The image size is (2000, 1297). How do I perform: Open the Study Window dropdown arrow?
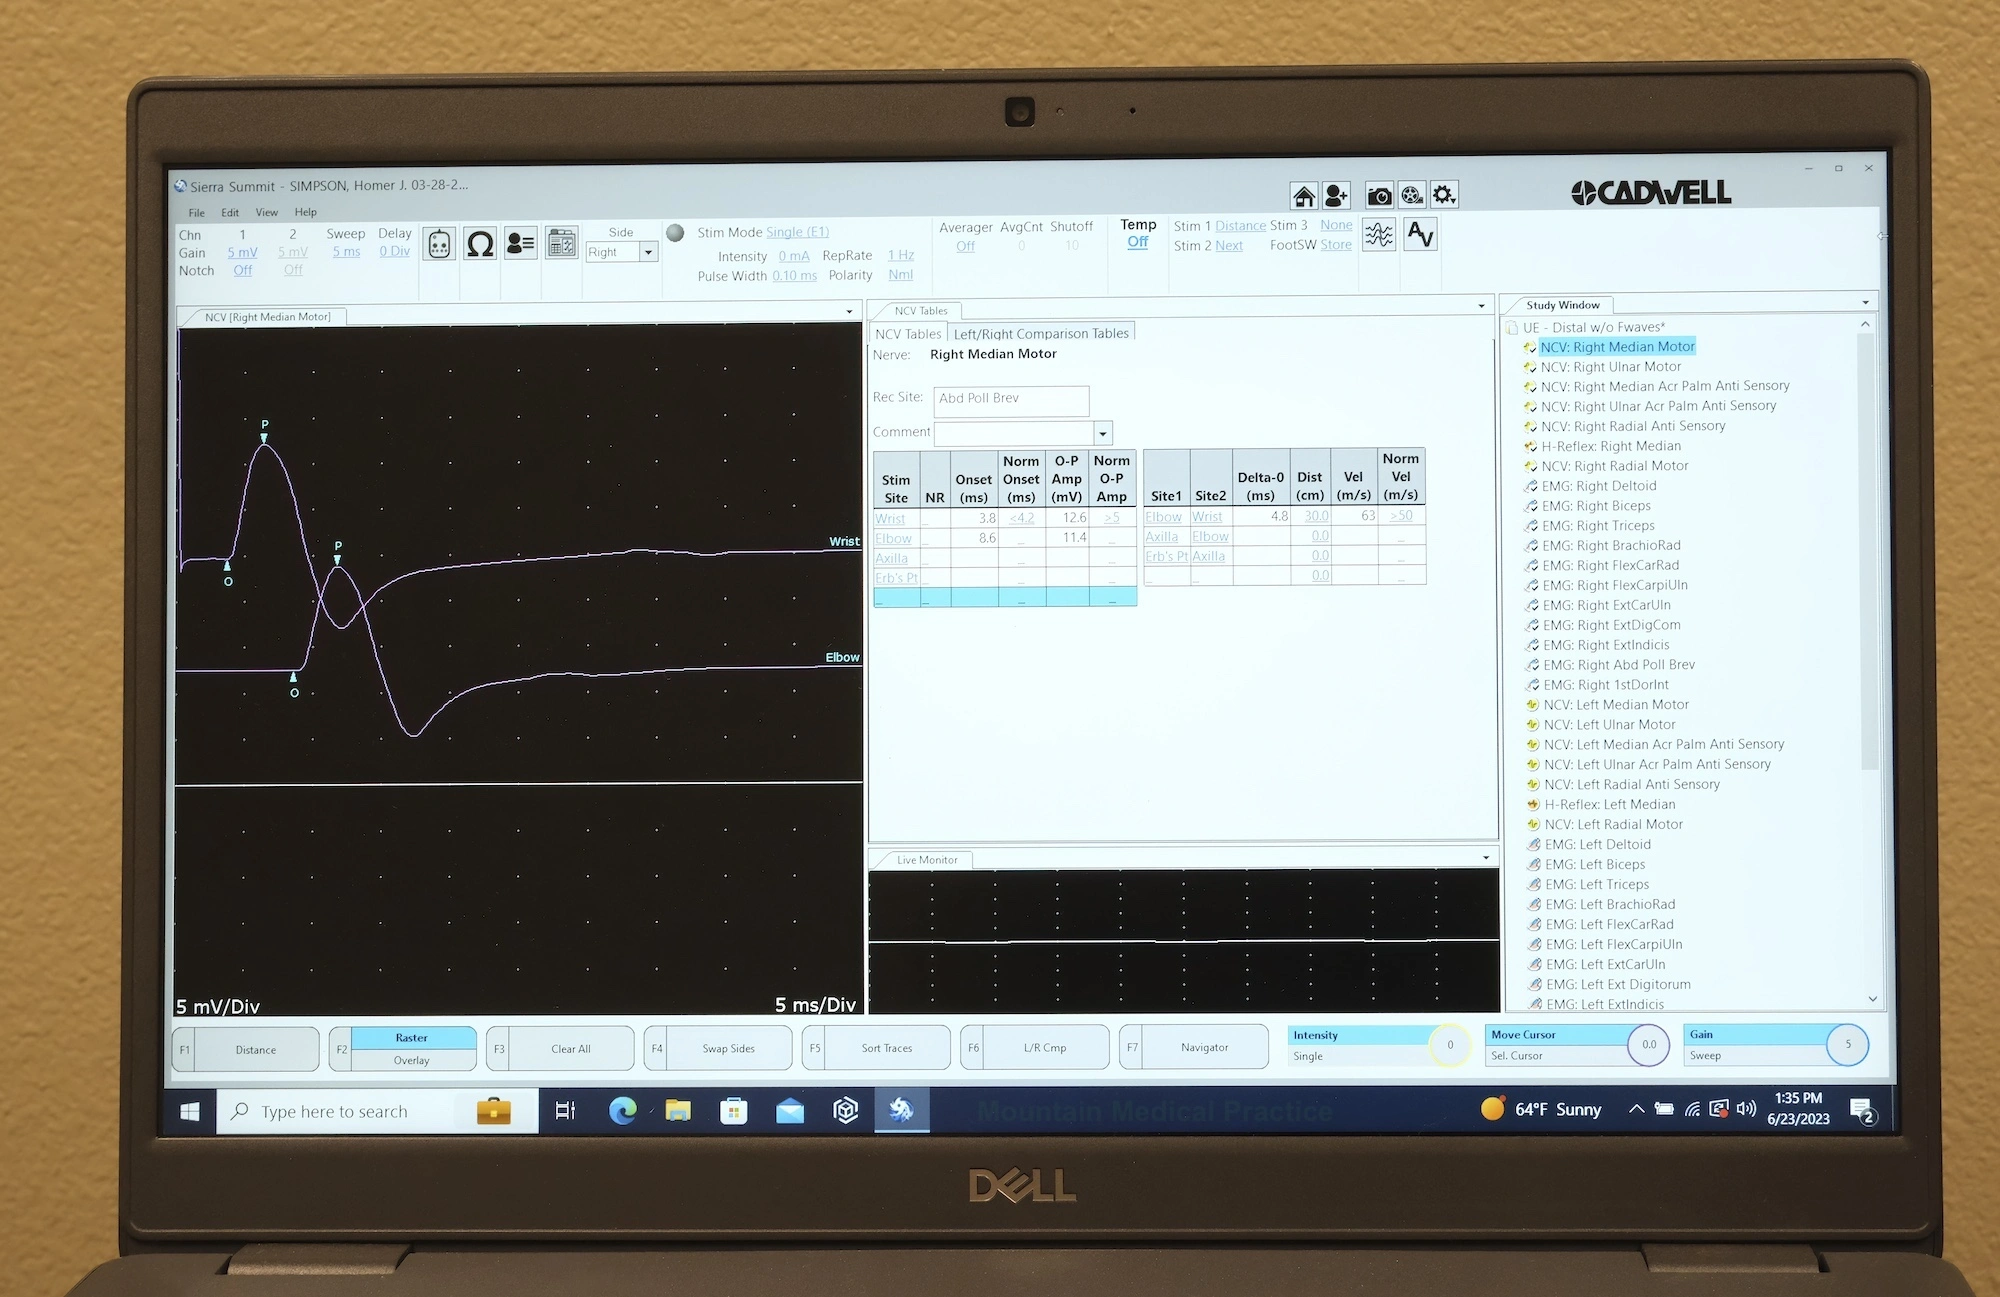pyautogui.click(x=1866, y=301)
